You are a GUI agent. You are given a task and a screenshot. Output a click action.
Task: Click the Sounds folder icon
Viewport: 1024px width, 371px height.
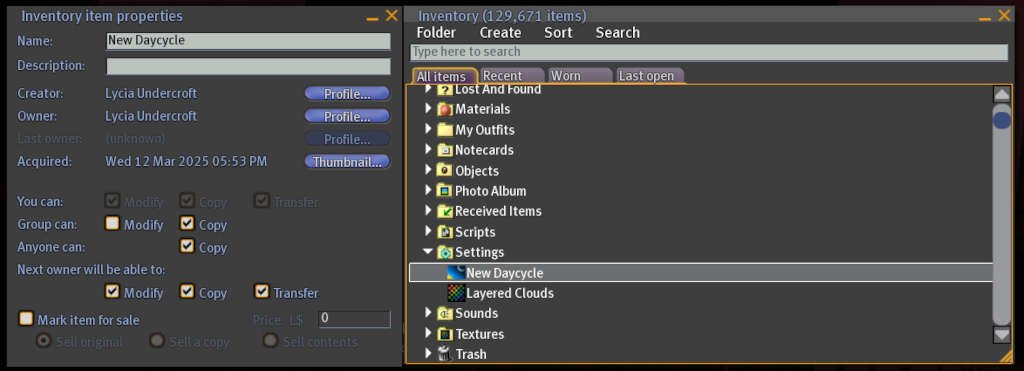445,314
